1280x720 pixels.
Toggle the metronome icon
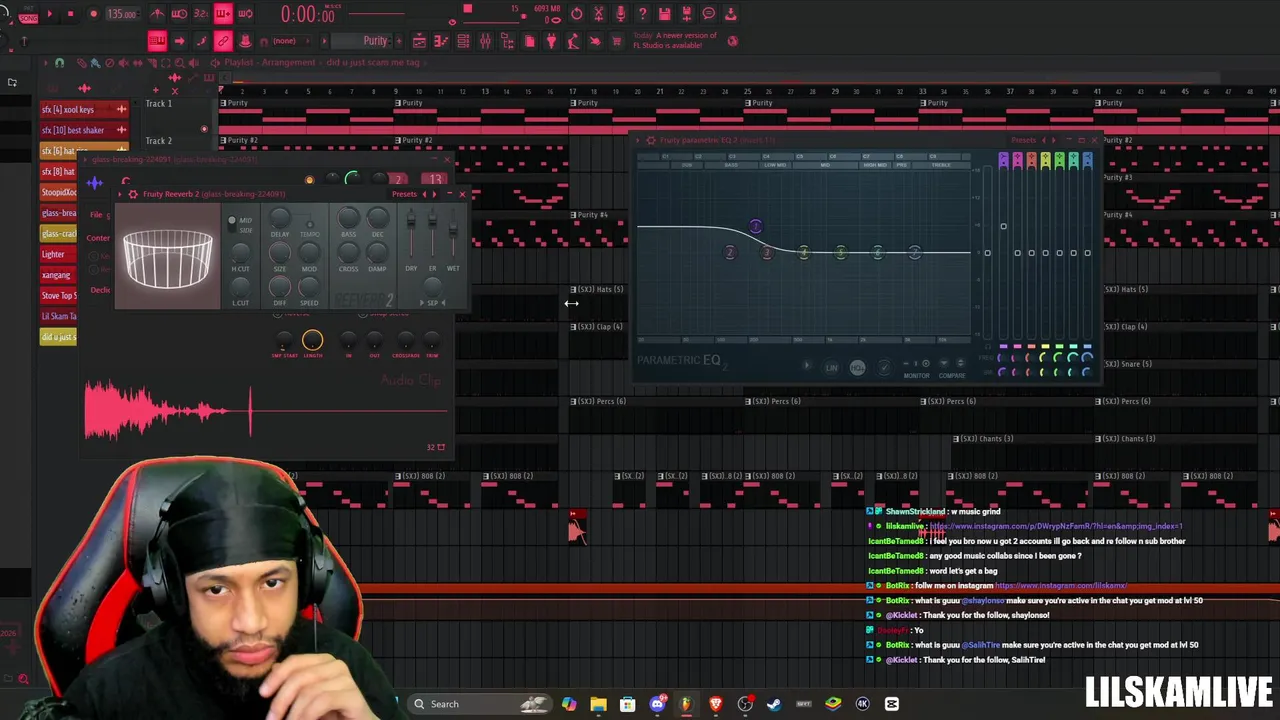click(x=157, y=14)
